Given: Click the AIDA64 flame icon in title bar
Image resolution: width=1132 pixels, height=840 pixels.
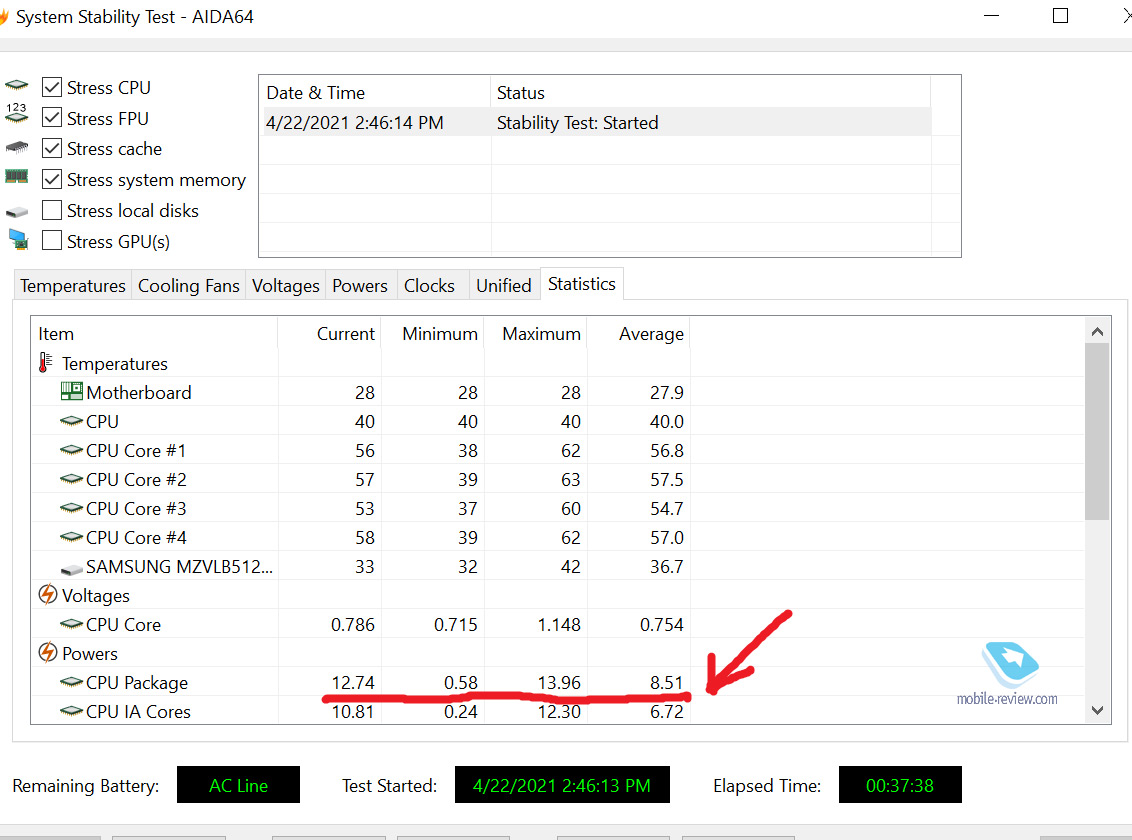Looking at the screenshot, I should 4,17.
